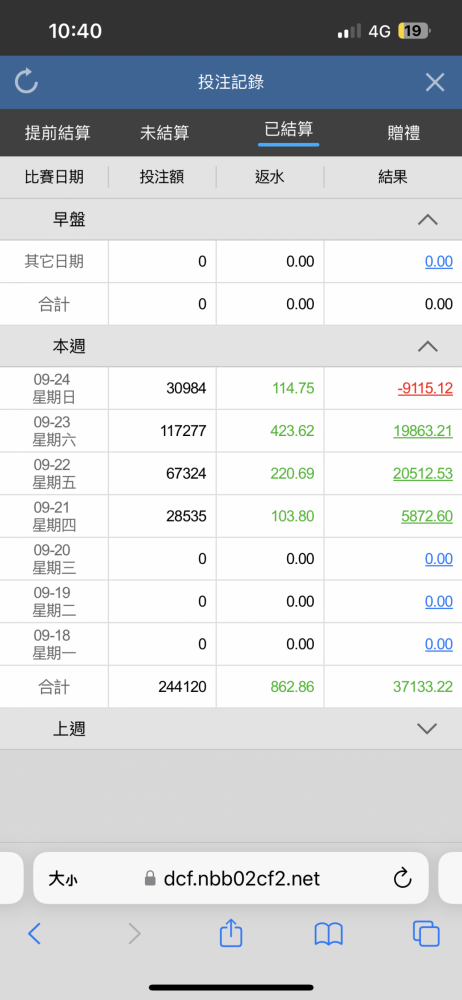Tap the refresh icon in the header
The image size is (462, 1000).
(27, 82)
